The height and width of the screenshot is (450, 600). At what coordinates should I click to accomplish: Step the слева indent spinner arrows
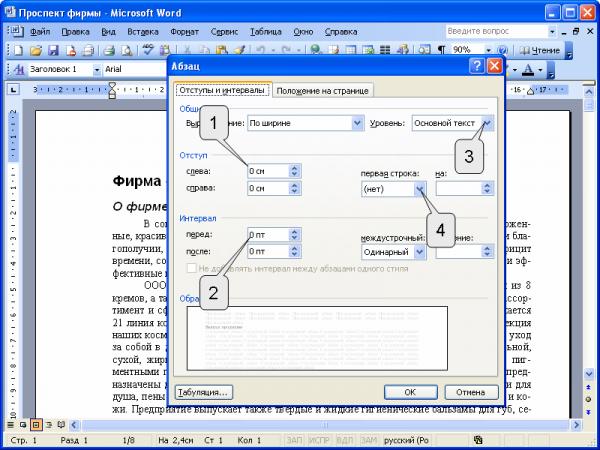[x=294, y=171]
